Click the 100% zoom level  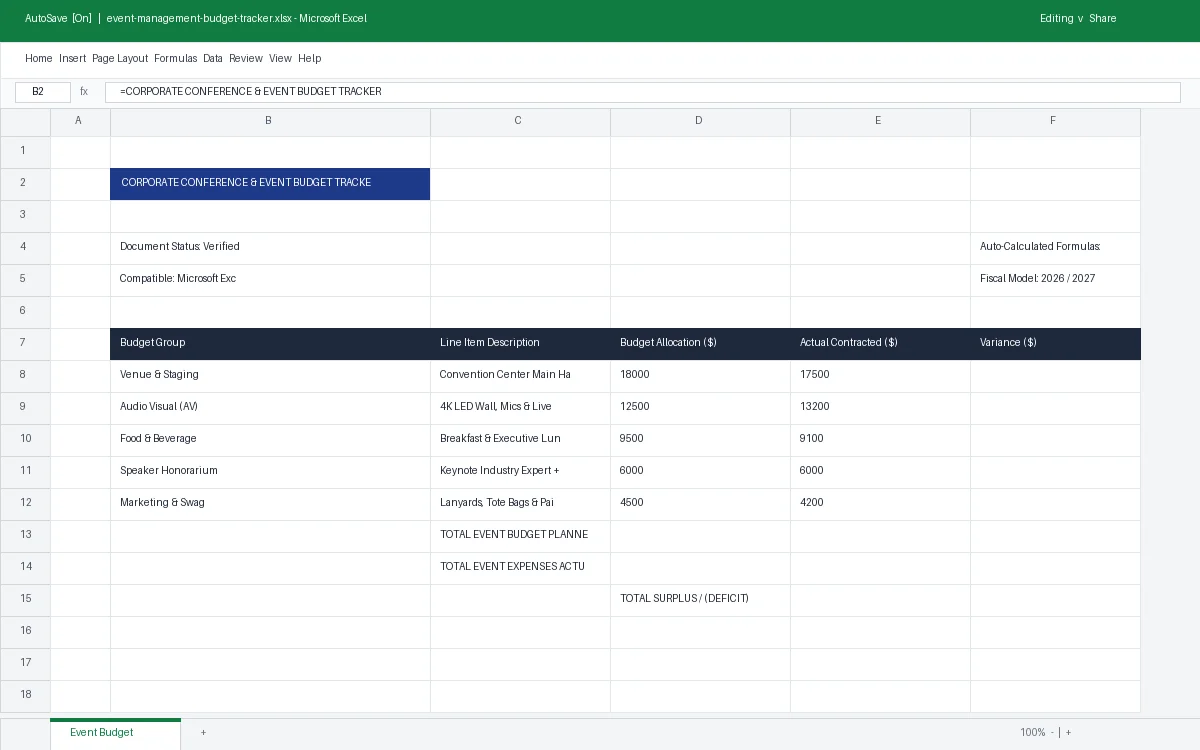[x=1032, y=733]
